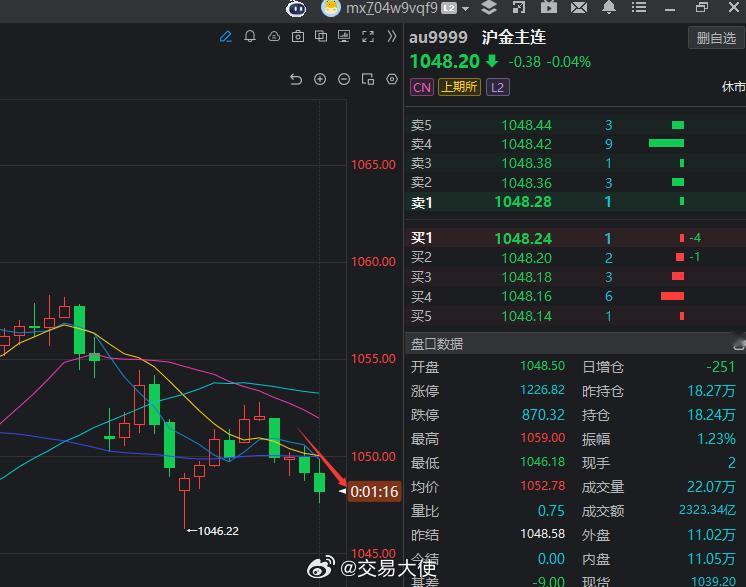Select the 卖3 ask price 1048.38
Image resolution: width=746 pixels, height=587 pixels.
pos(526,163)
